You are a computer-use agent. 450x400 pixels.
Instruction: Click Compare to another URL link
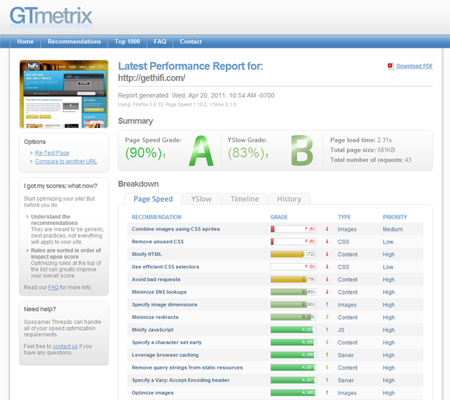tap(66, 161)
